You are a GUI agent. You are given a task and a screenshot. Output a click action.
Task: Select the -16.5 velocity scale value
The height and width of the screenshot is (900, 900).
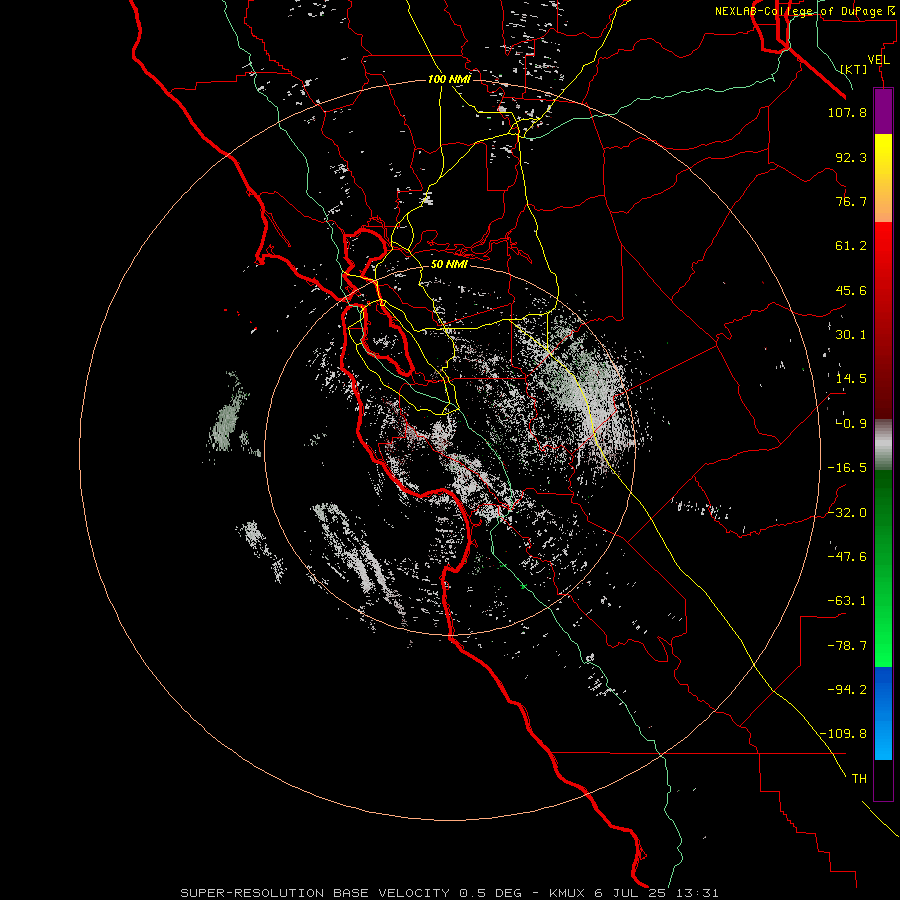pyautogui.click(x=847, y=468)
